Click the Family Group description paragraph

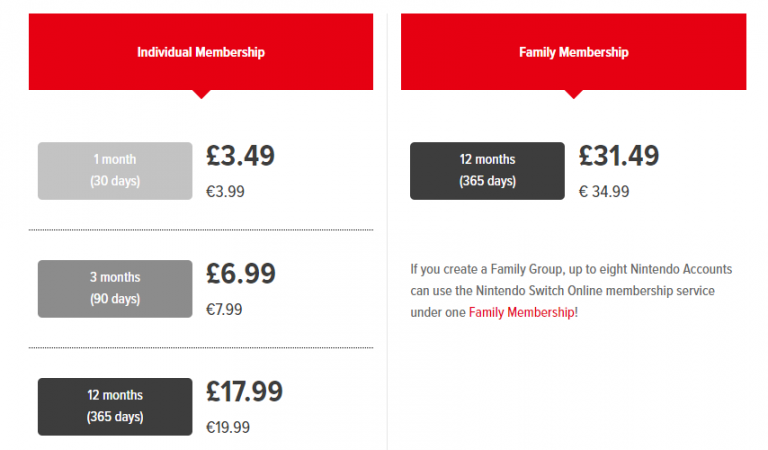571,291
